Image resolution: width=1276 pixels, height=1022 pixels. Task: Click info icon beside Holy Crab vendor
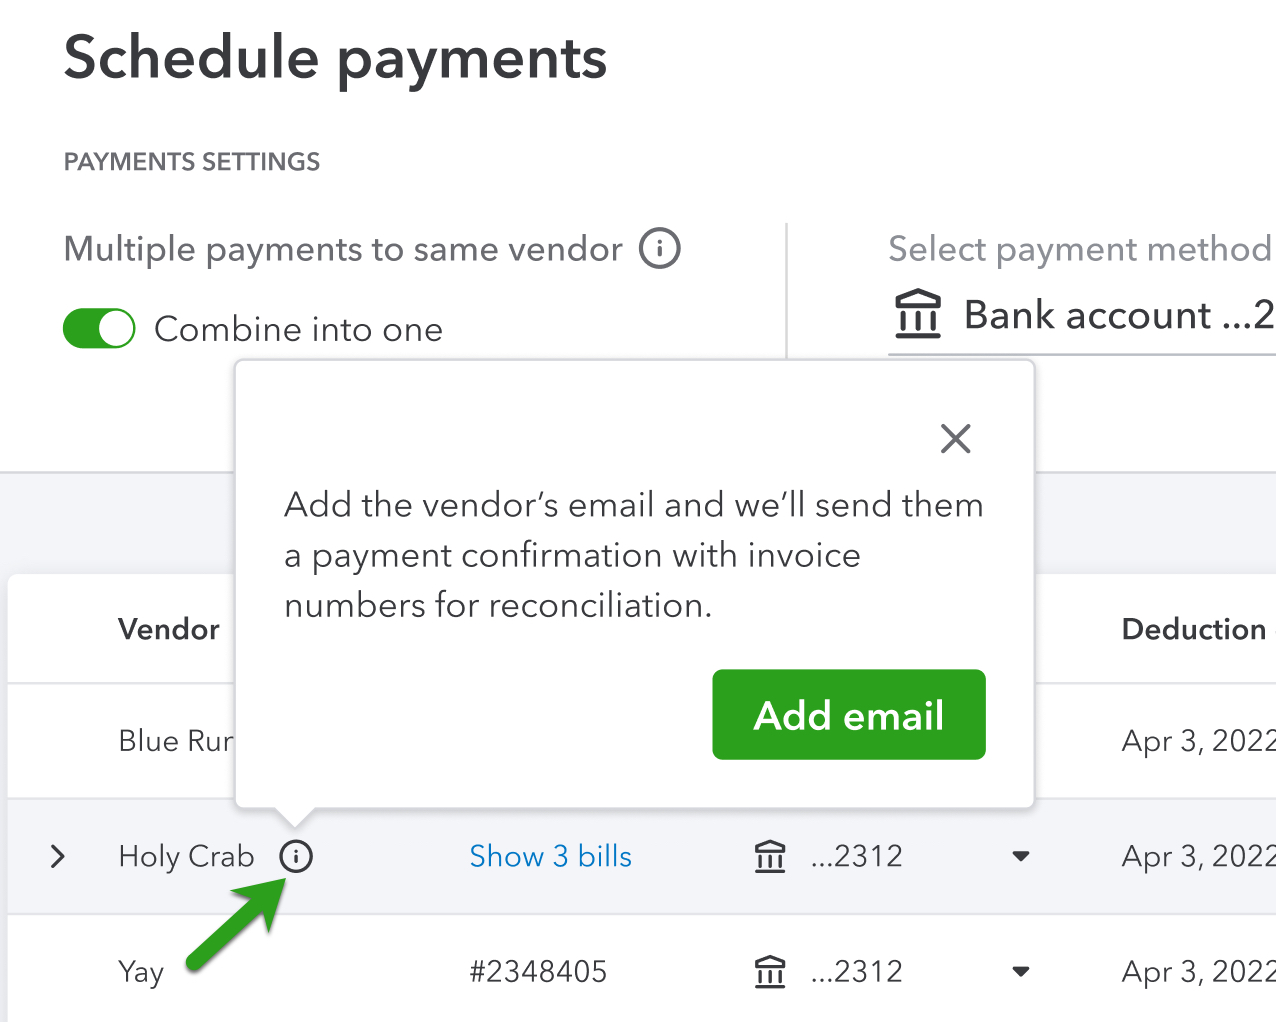296,856
